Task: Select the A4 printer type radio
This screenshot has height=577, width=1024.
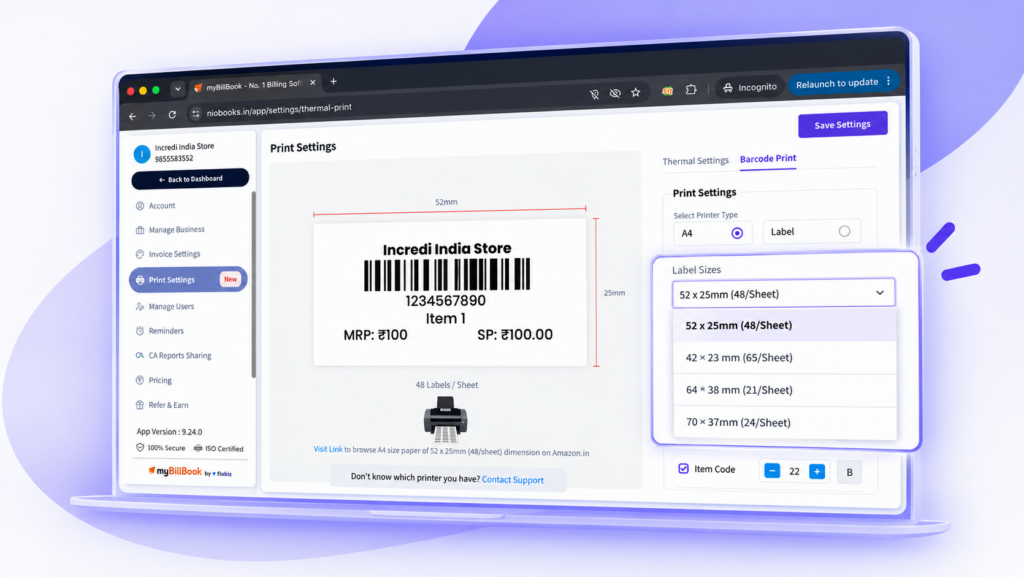Action: pyautogui.click(x=737, y=233)
